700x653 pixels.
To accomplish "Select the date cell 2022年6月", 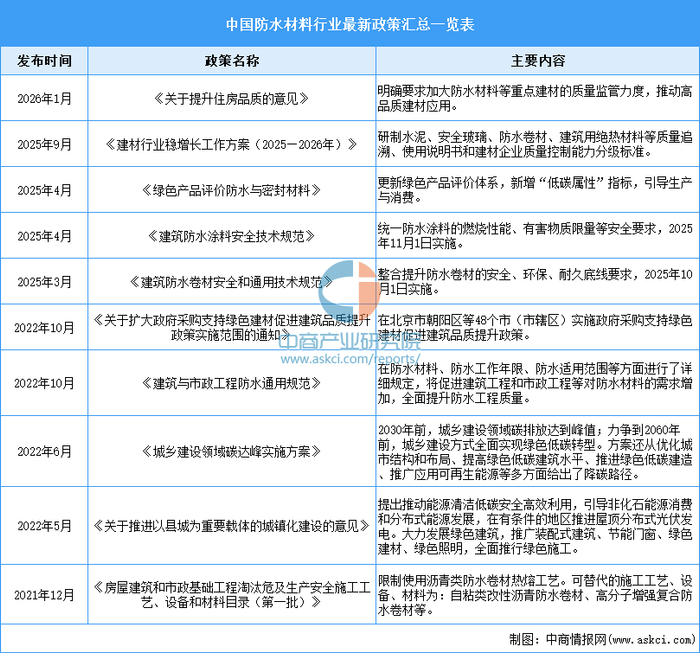I will pyautogui.click(x=44, y=451).
